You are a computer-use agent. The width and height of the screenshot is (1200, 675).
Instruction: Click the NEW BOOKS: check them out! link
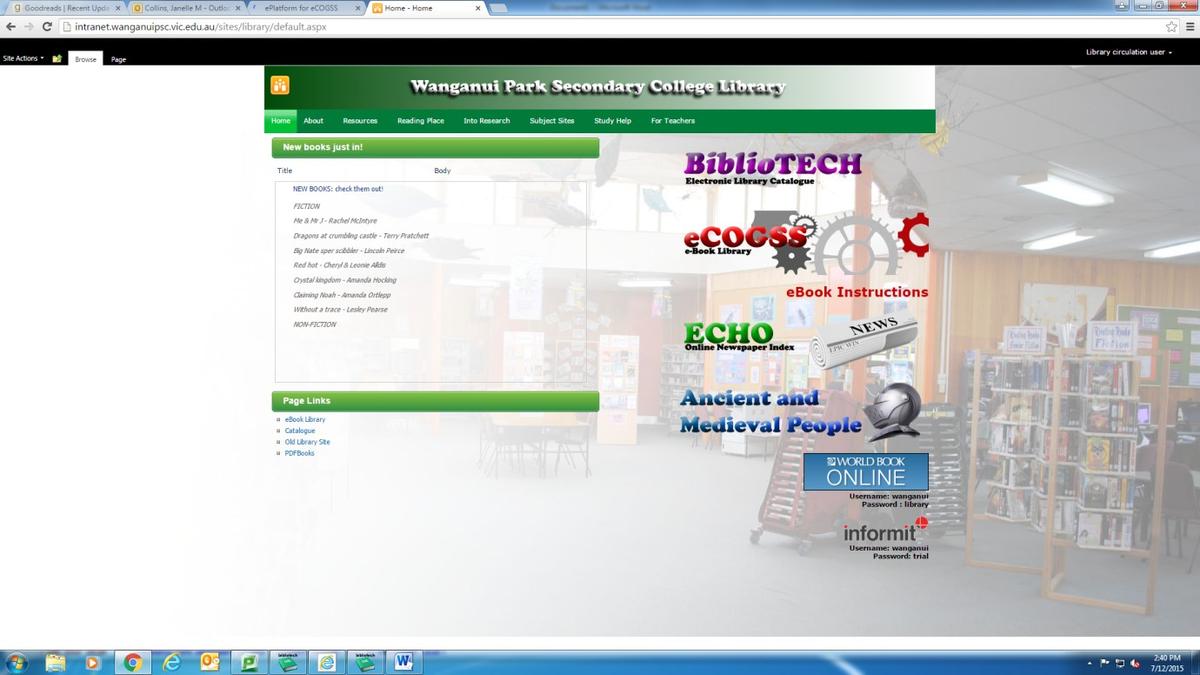pyautogui.click(x=338, y=189)
